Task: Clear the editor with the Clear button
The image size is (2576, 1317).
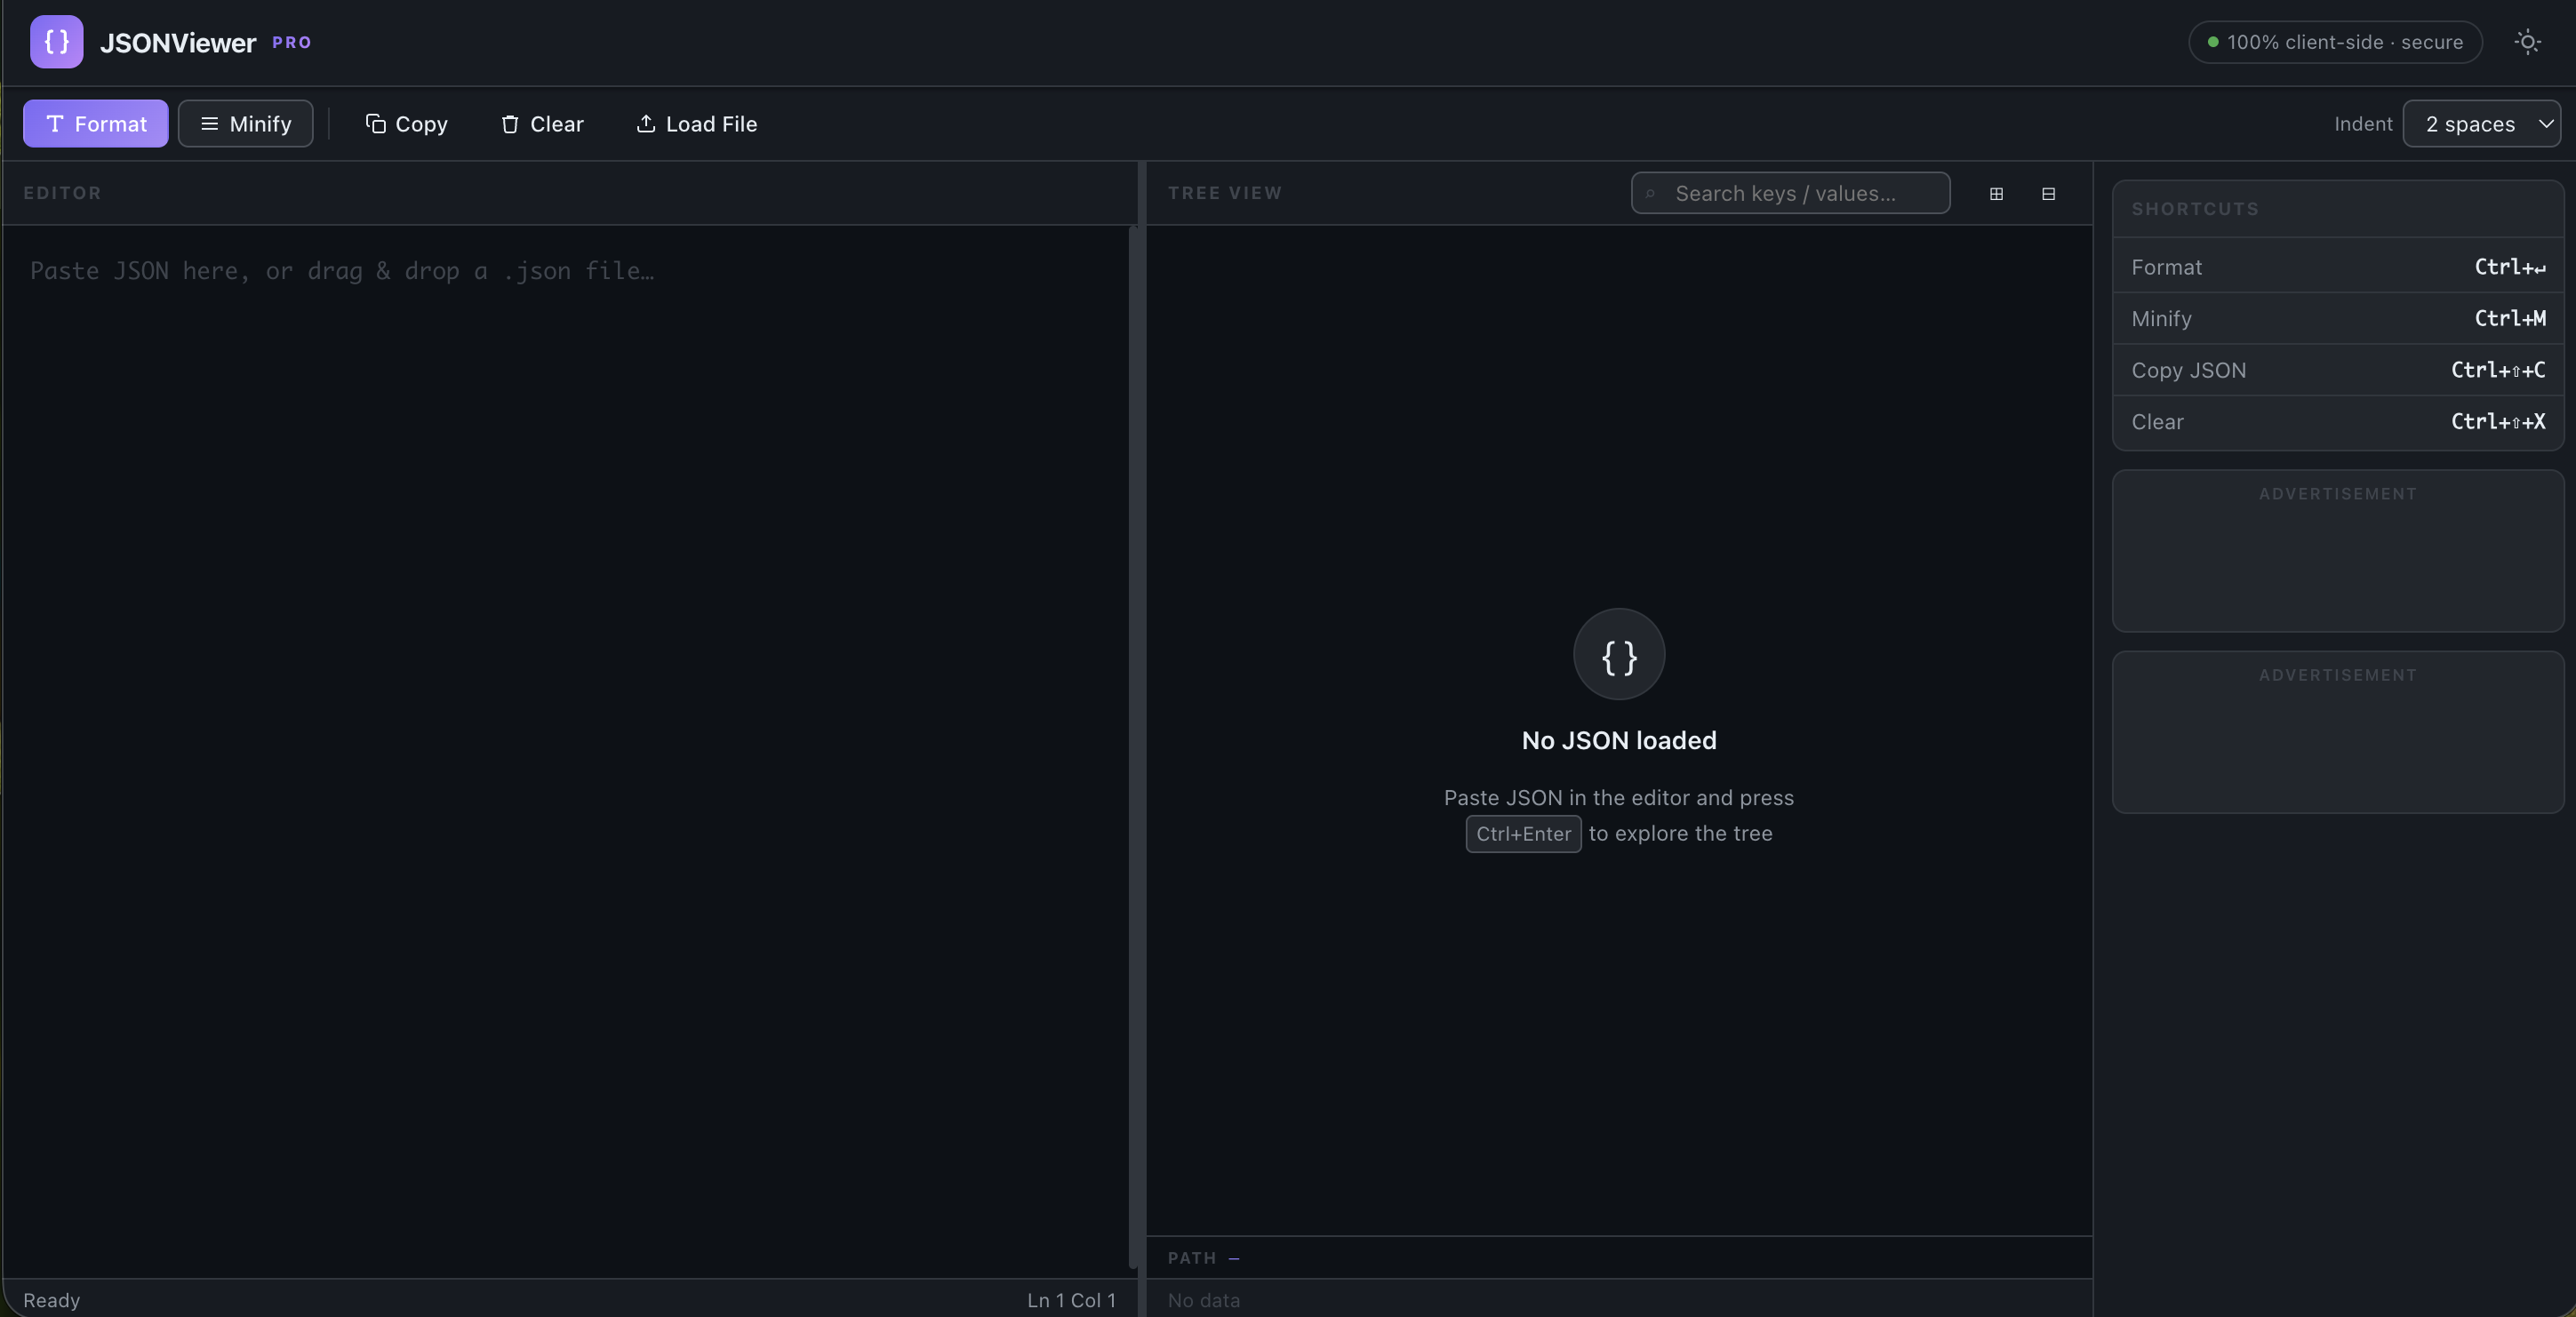Action: tap(542, 124)
